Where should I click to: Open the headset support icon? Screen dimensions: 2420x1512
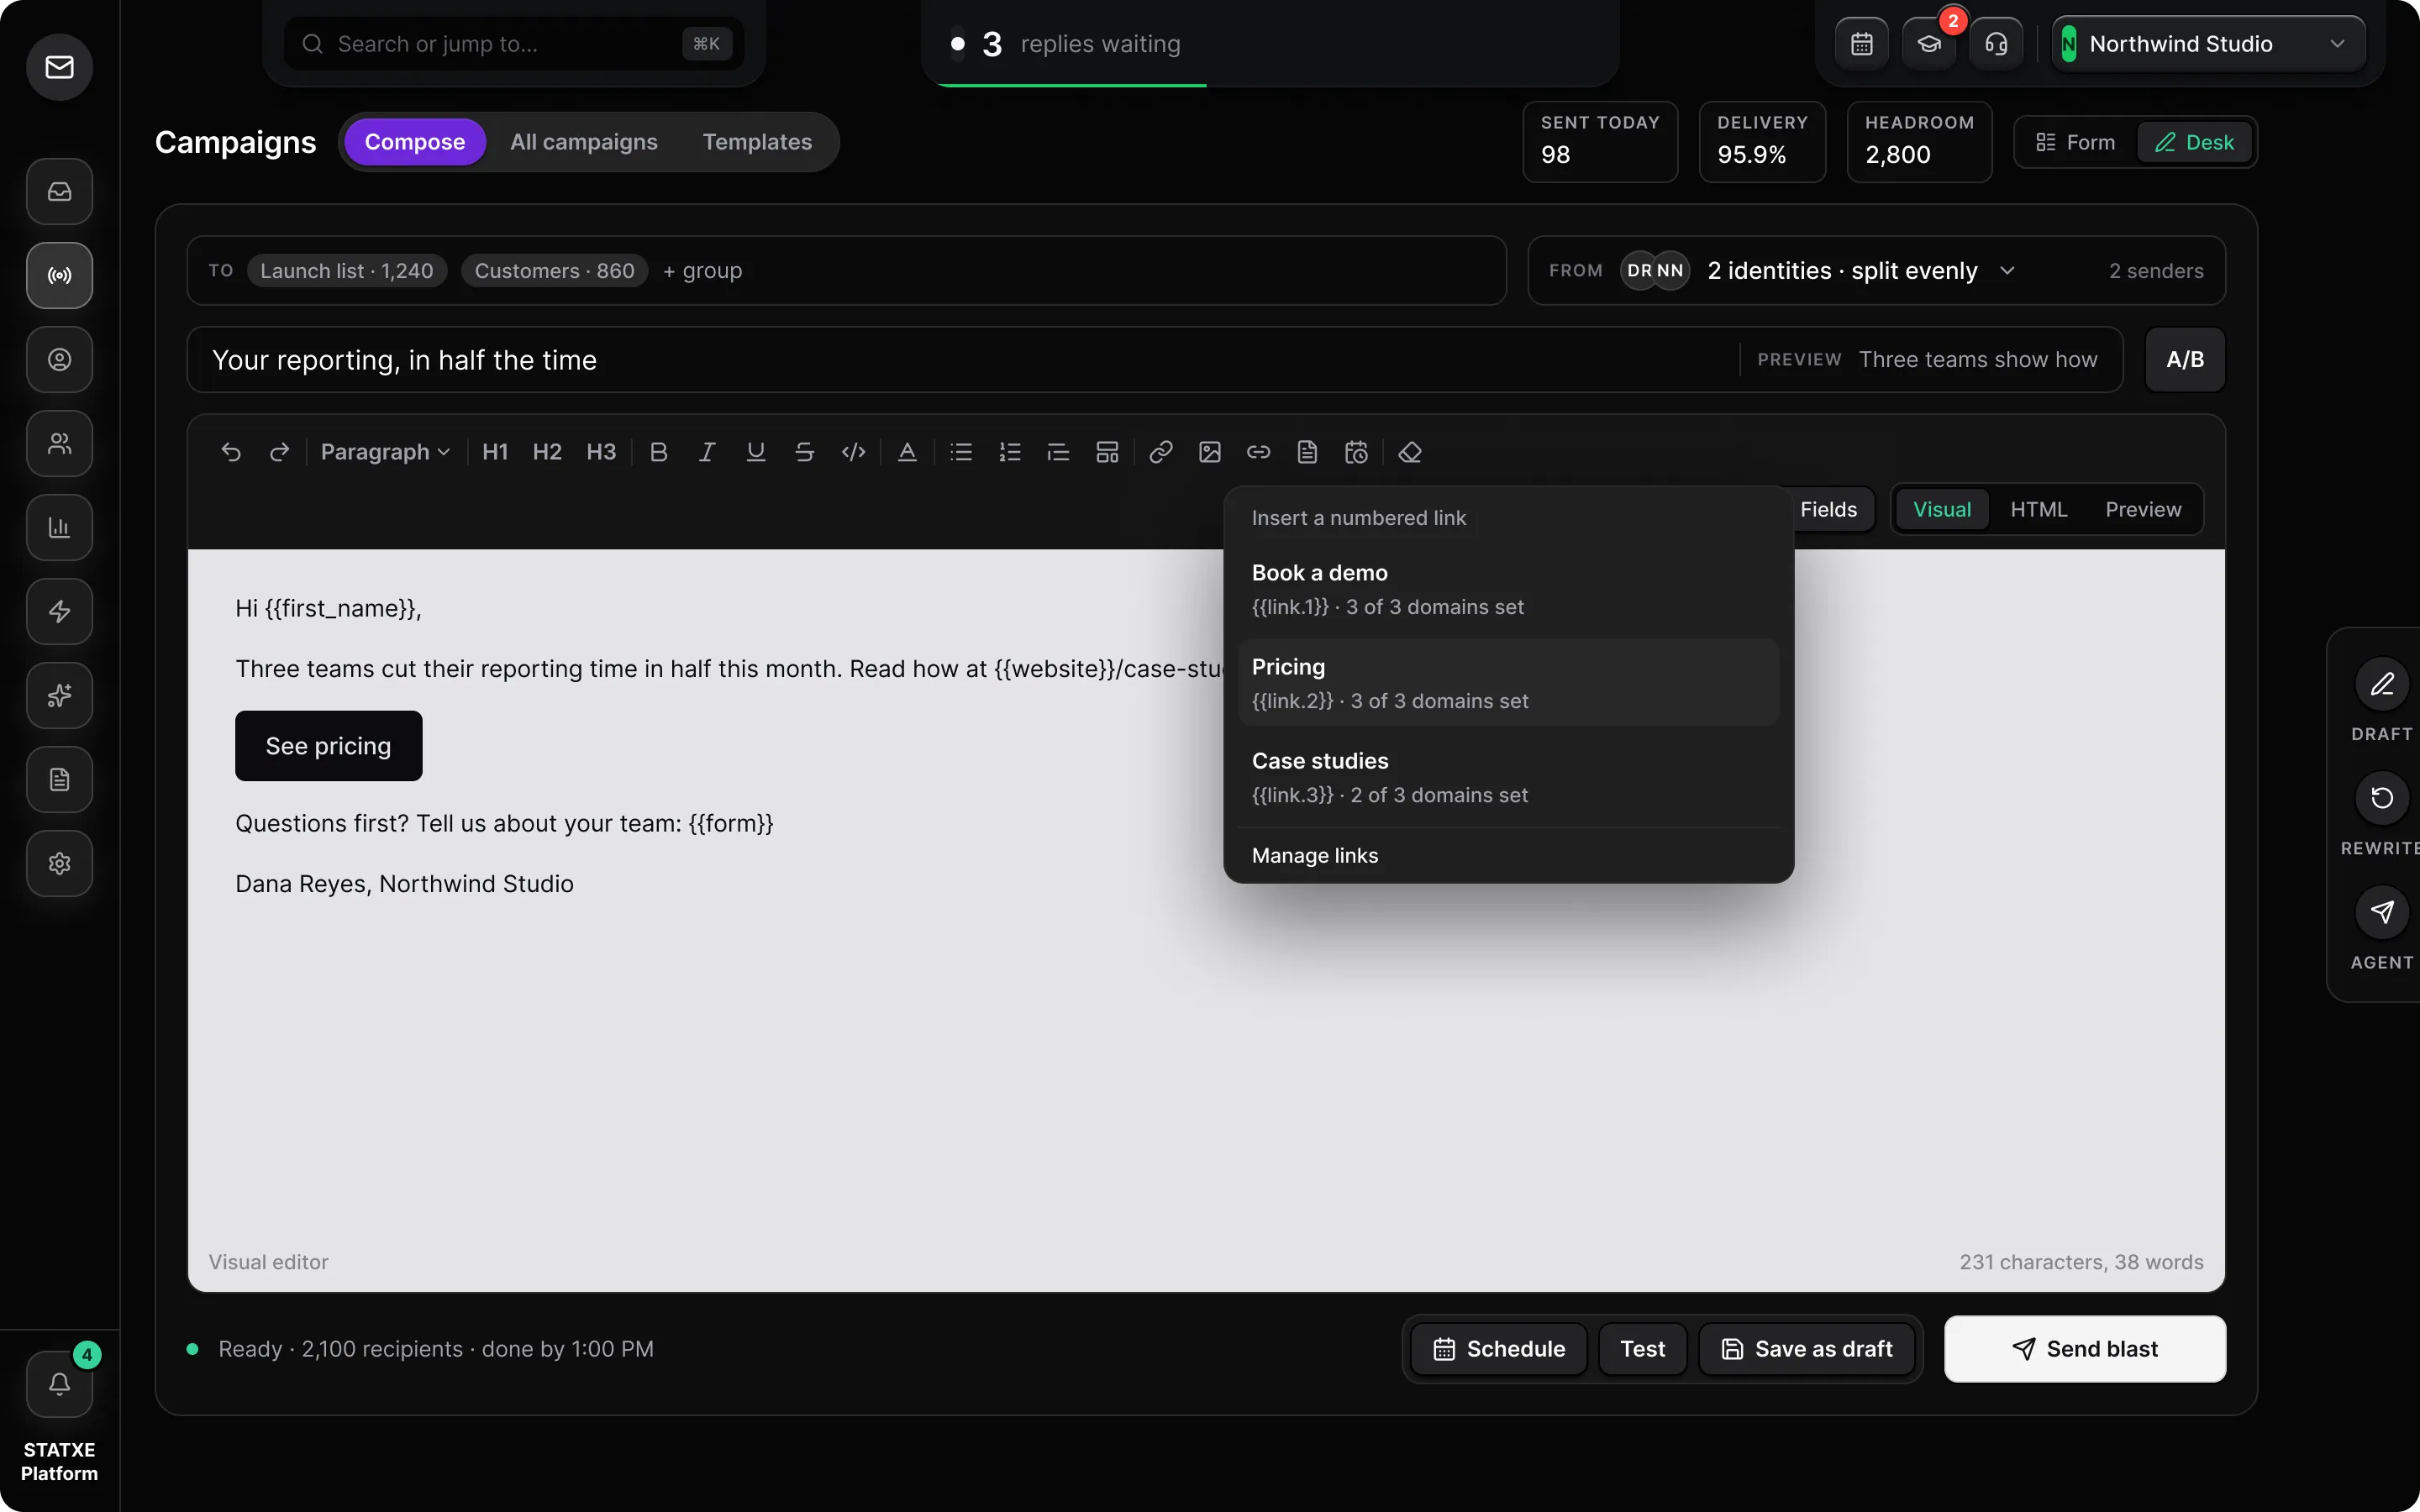coord(1996,44)
